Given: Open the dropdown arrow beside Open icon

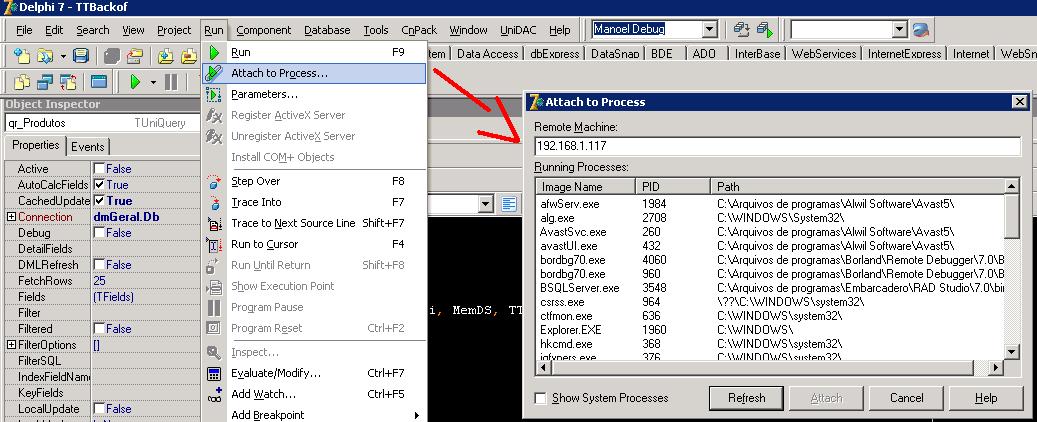Looking at the screenshot, I should coord(63,56).
